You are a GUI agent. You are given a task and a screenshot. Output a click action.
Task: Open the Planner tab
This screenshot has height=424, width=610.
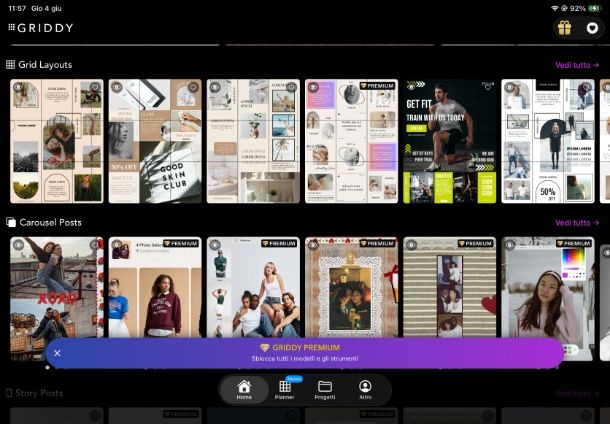pos(284,390)
